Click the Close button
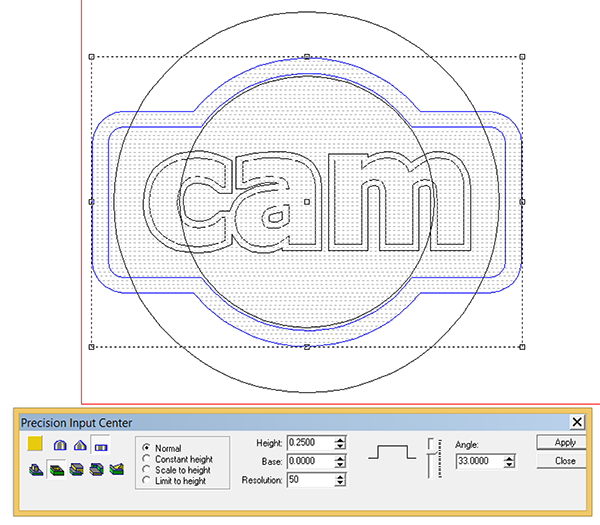This screenshot has height=525, width=600. (x=561, y=461)
